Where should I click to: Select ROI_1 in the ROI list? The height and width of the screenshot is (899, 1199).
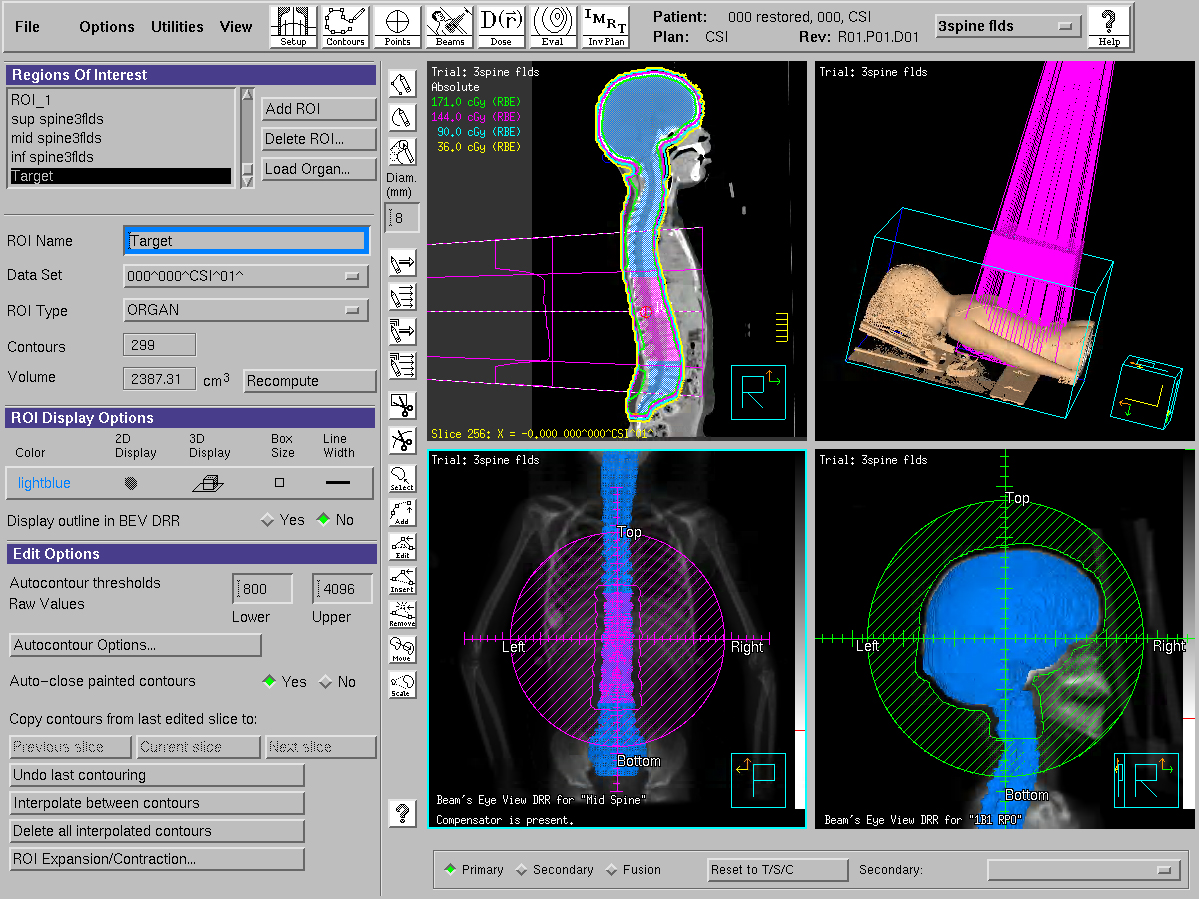click(x=121, y=100)
